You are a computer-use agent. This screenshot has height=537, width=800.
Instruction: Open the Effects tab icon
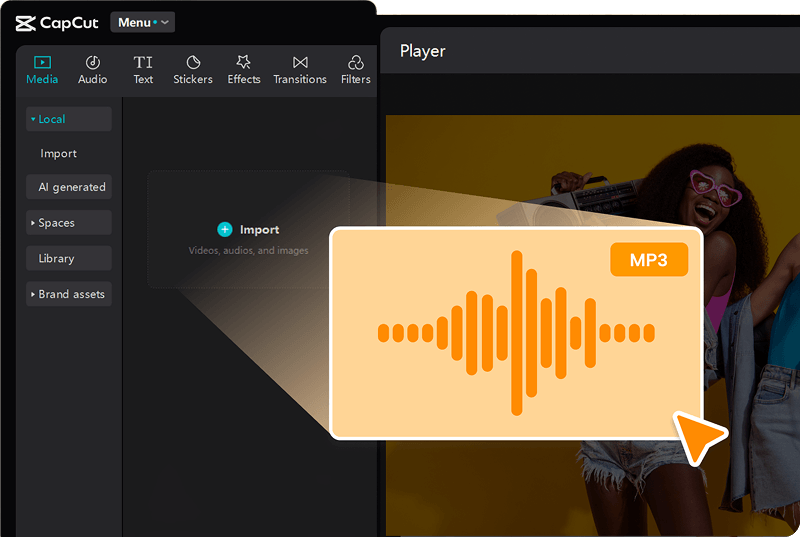coord(243,62)
